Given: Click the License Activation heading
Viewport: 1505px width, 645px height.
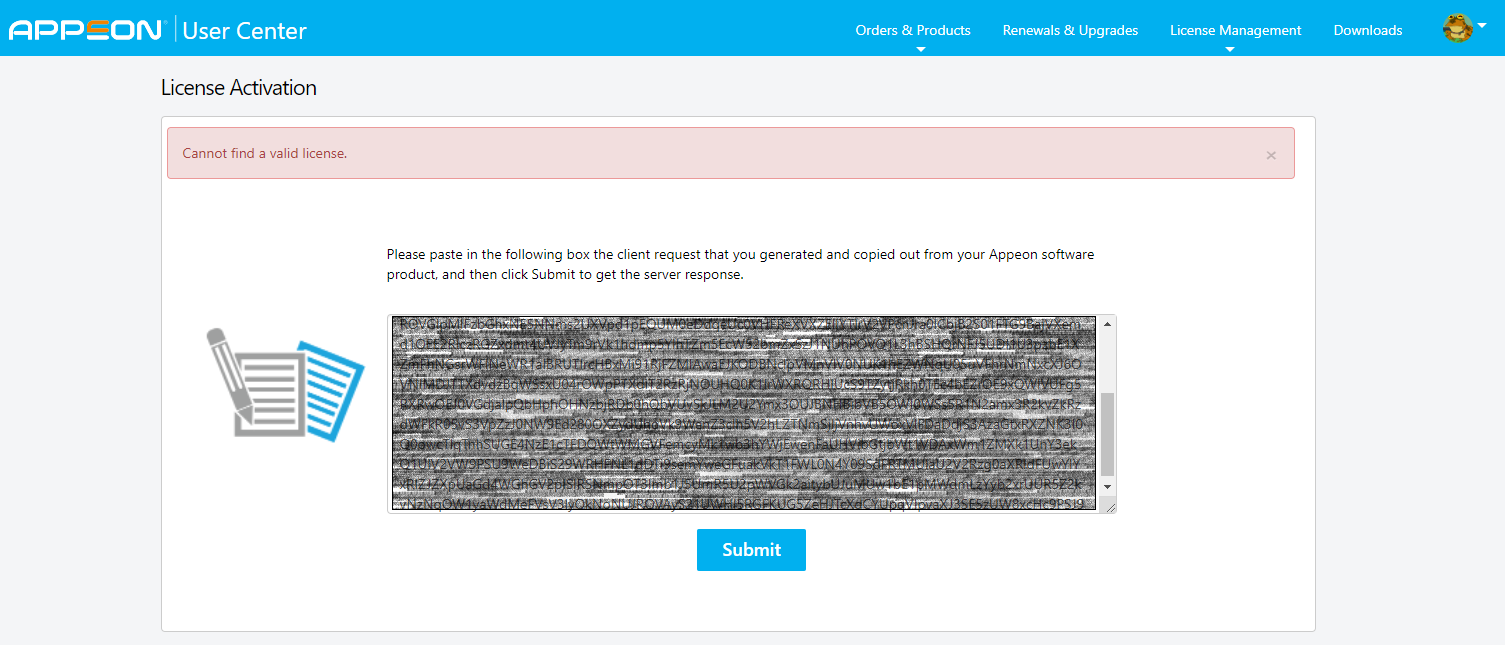Looking at the screenshot, I should point(238,88).
